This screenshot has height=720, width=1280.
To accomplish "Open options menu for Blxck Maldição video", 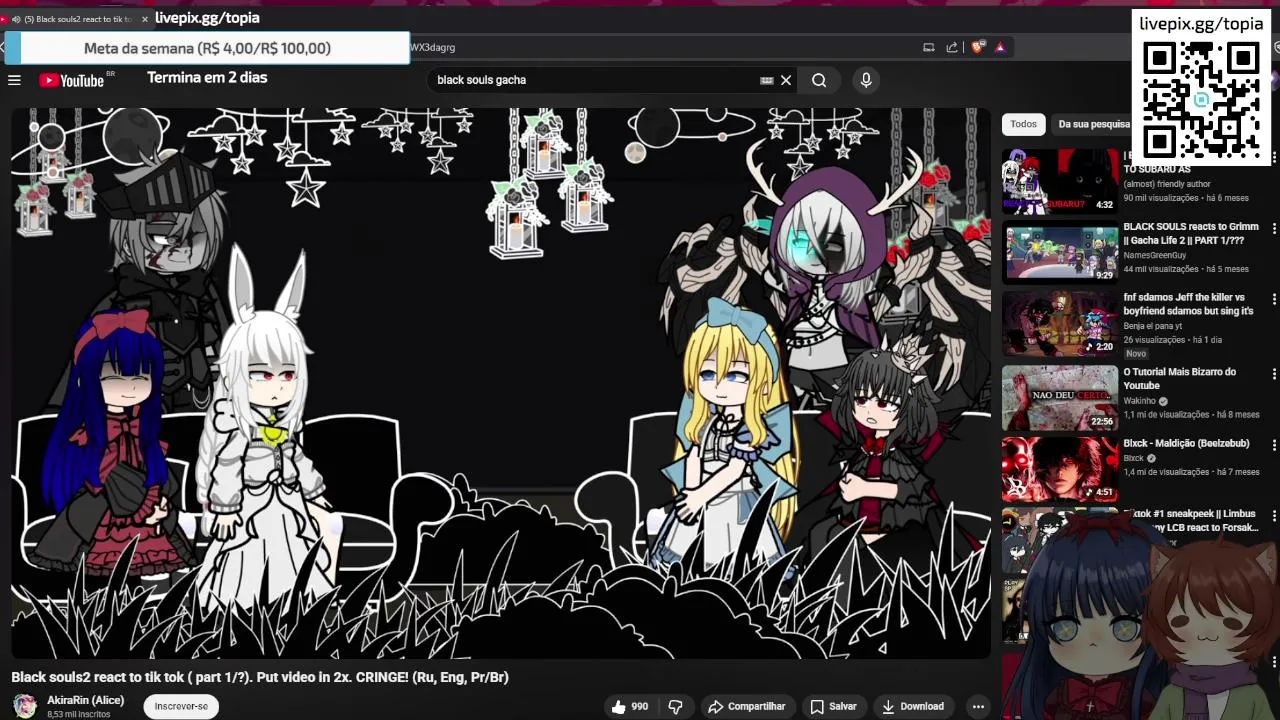I will [x=1274, y=446].
